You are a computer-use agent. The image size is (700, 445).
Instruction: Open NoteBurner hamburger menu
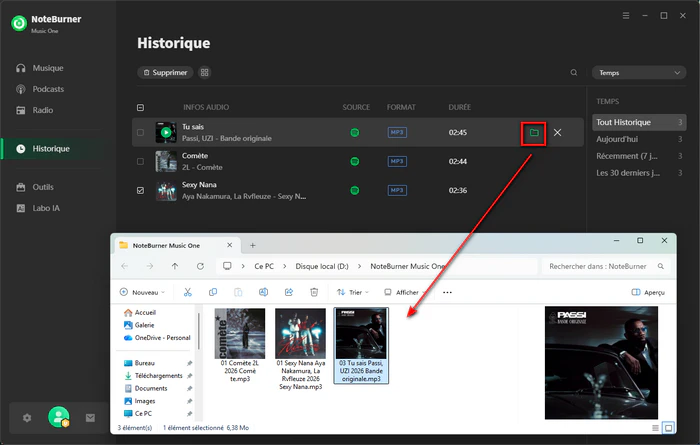626,16
